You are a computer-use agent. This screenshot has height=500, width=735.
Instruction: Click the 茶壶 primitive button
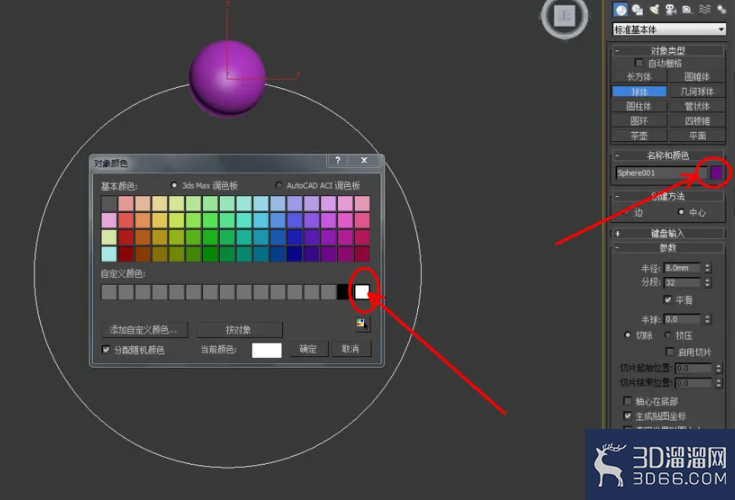639,136
